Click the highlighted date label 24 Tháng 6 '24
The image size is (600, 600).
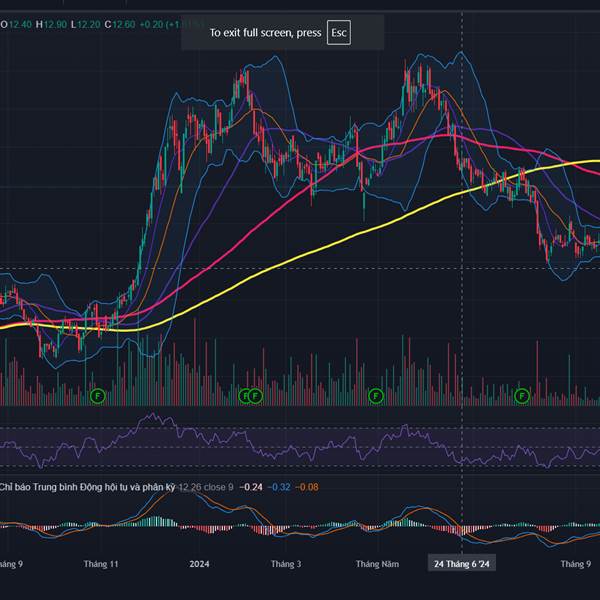(461, 564)
